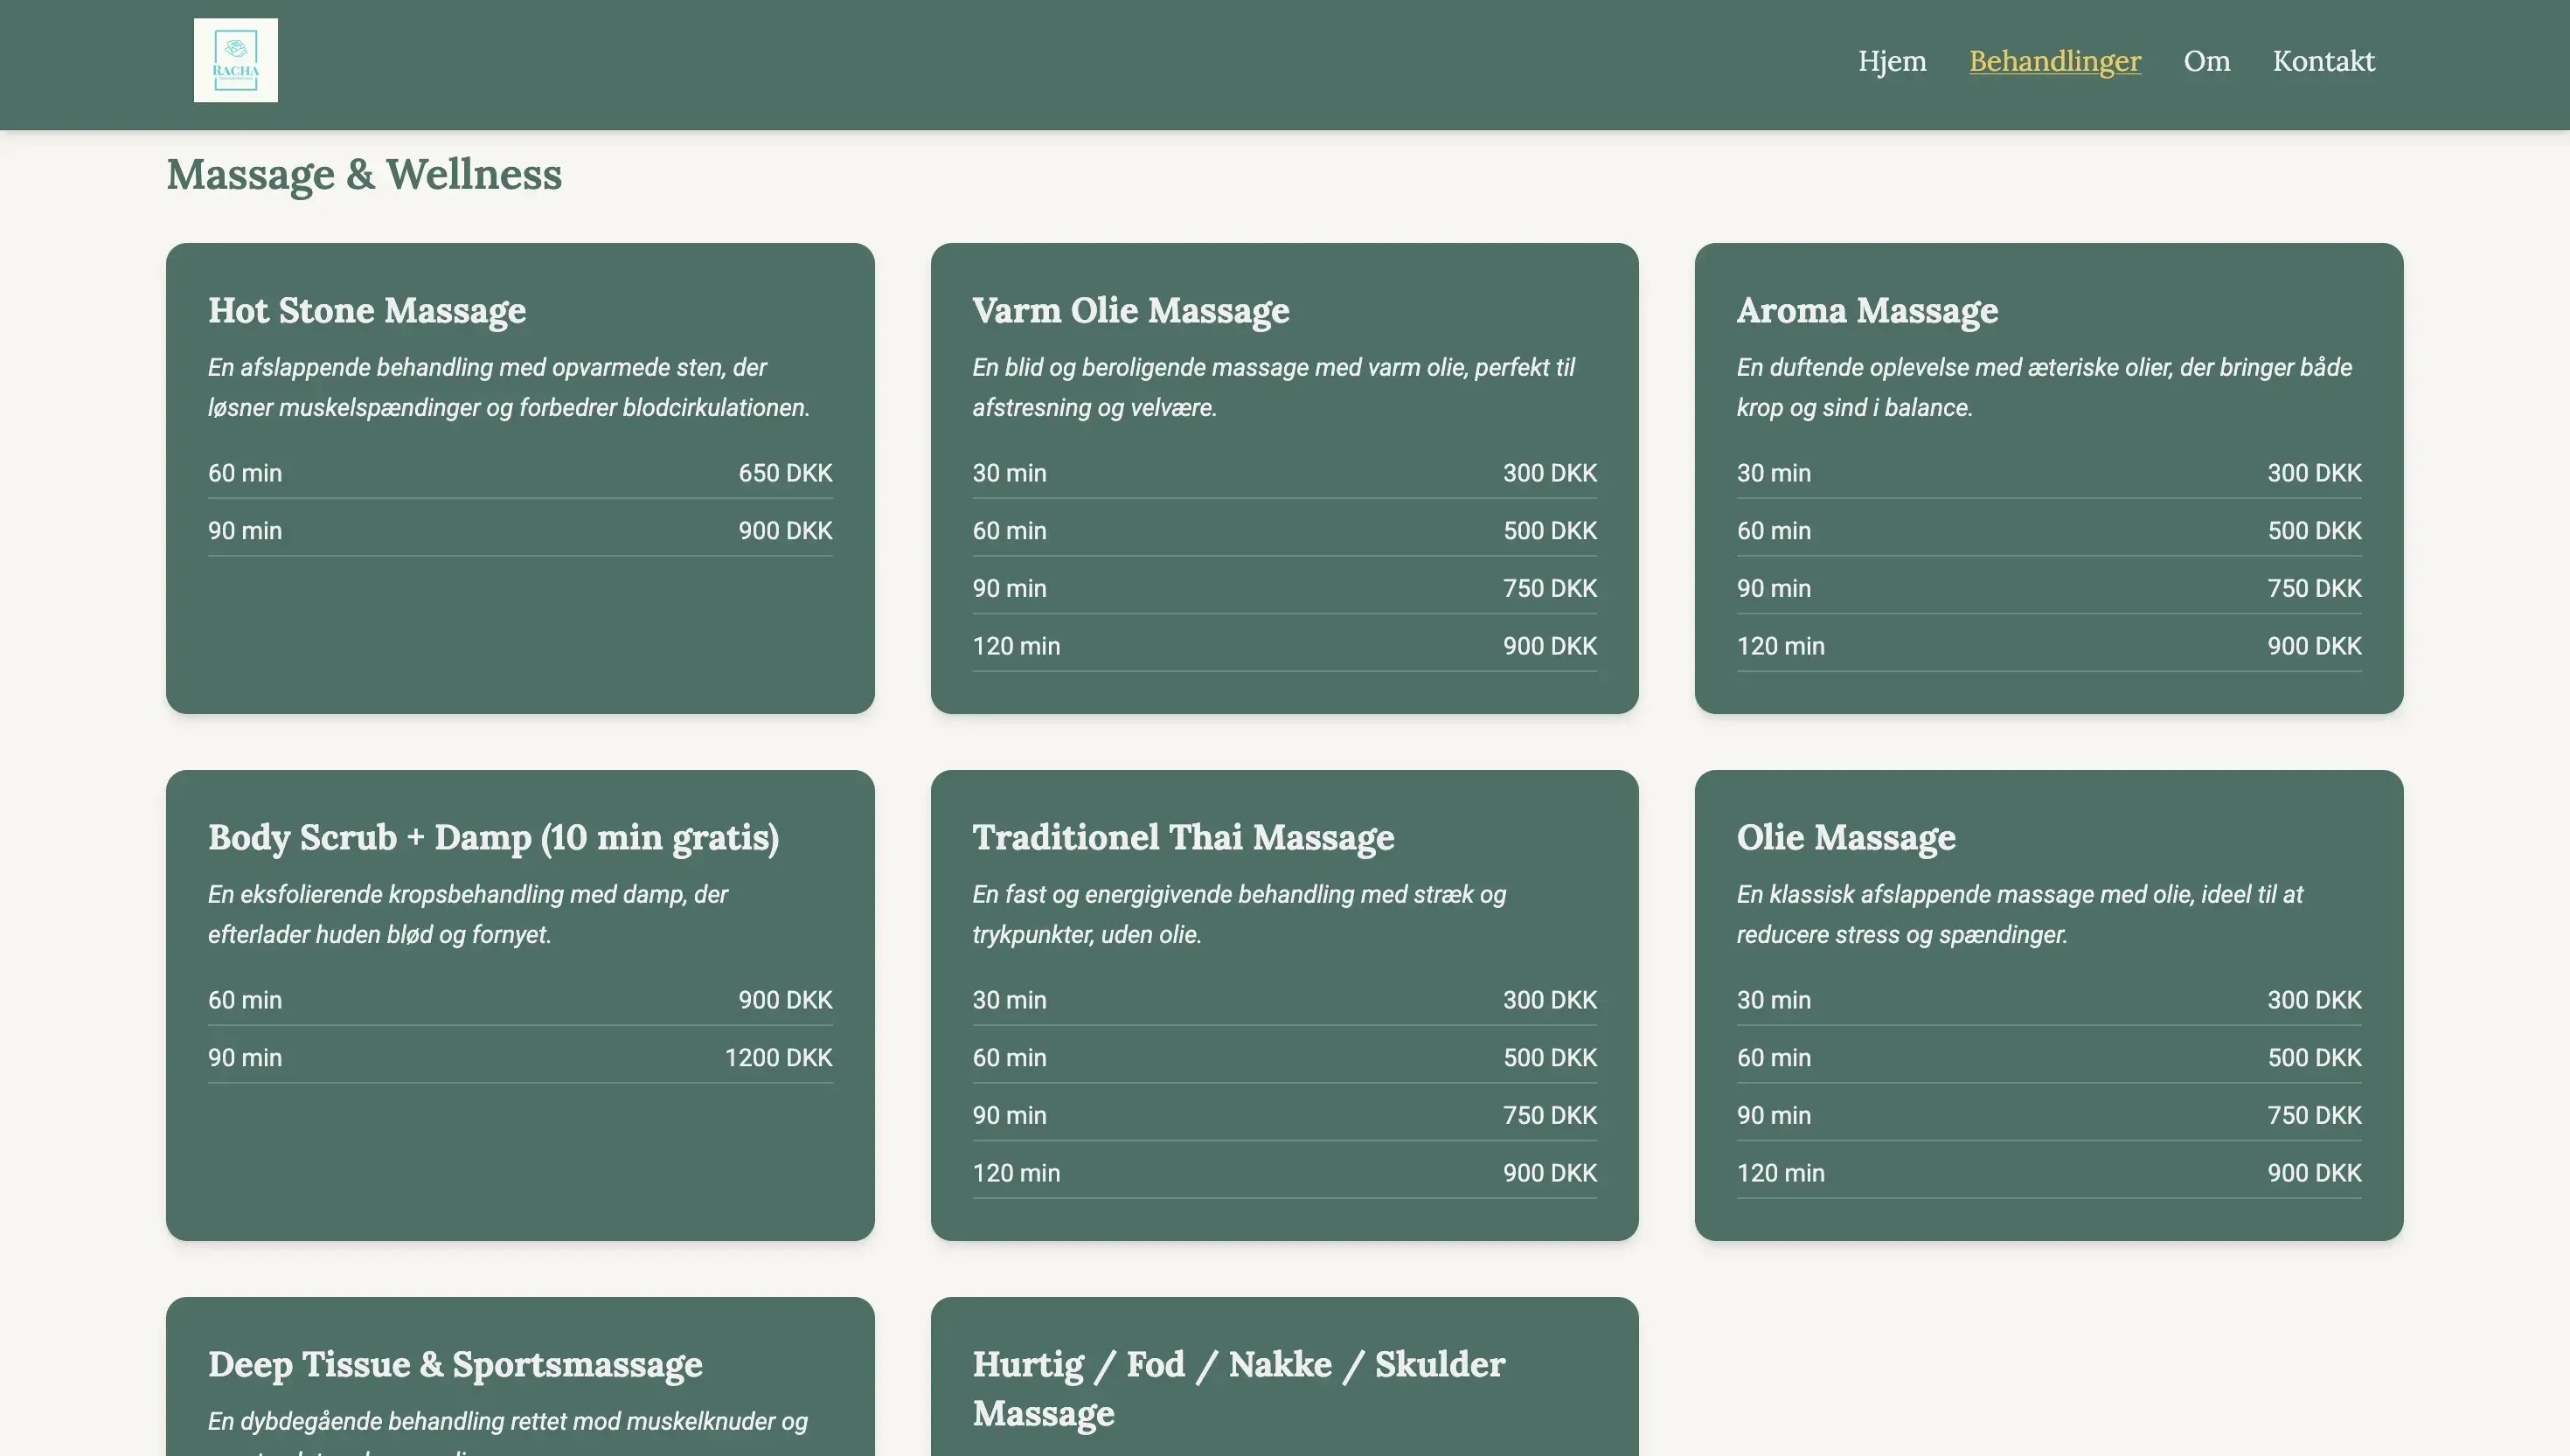Click 30 min row in Traditionel Thai Massage

1284,1000
